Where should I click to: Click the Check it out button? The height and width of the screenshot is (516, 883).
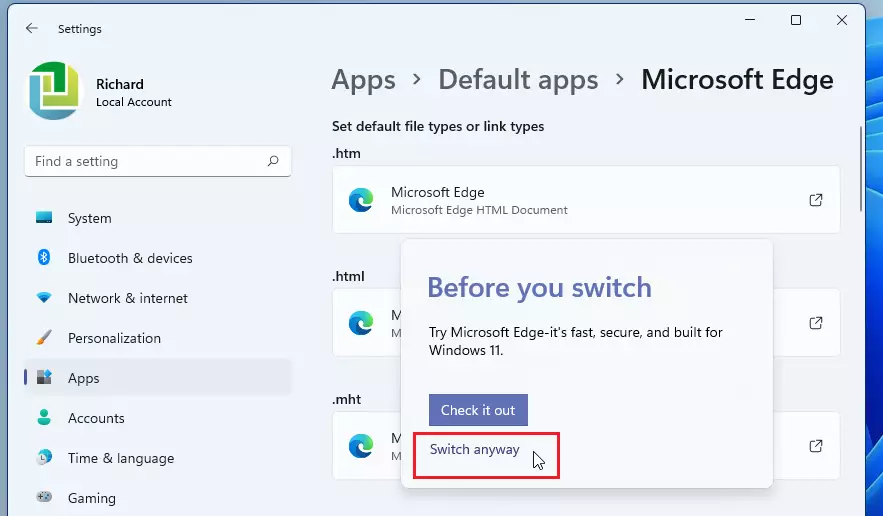tap(478, 410)
